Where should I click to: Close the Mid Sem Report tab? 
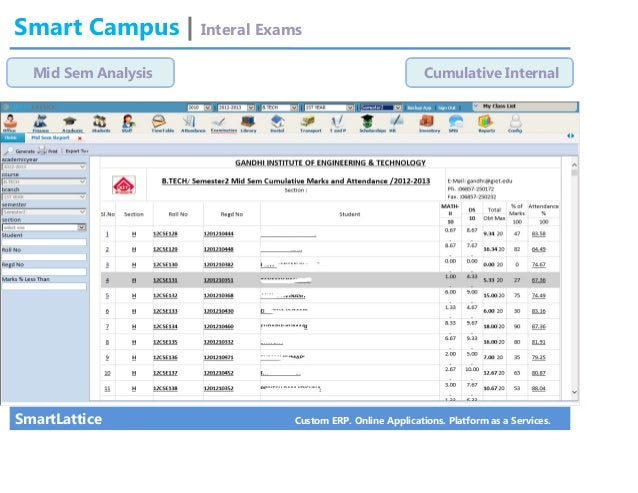[80, 138]
